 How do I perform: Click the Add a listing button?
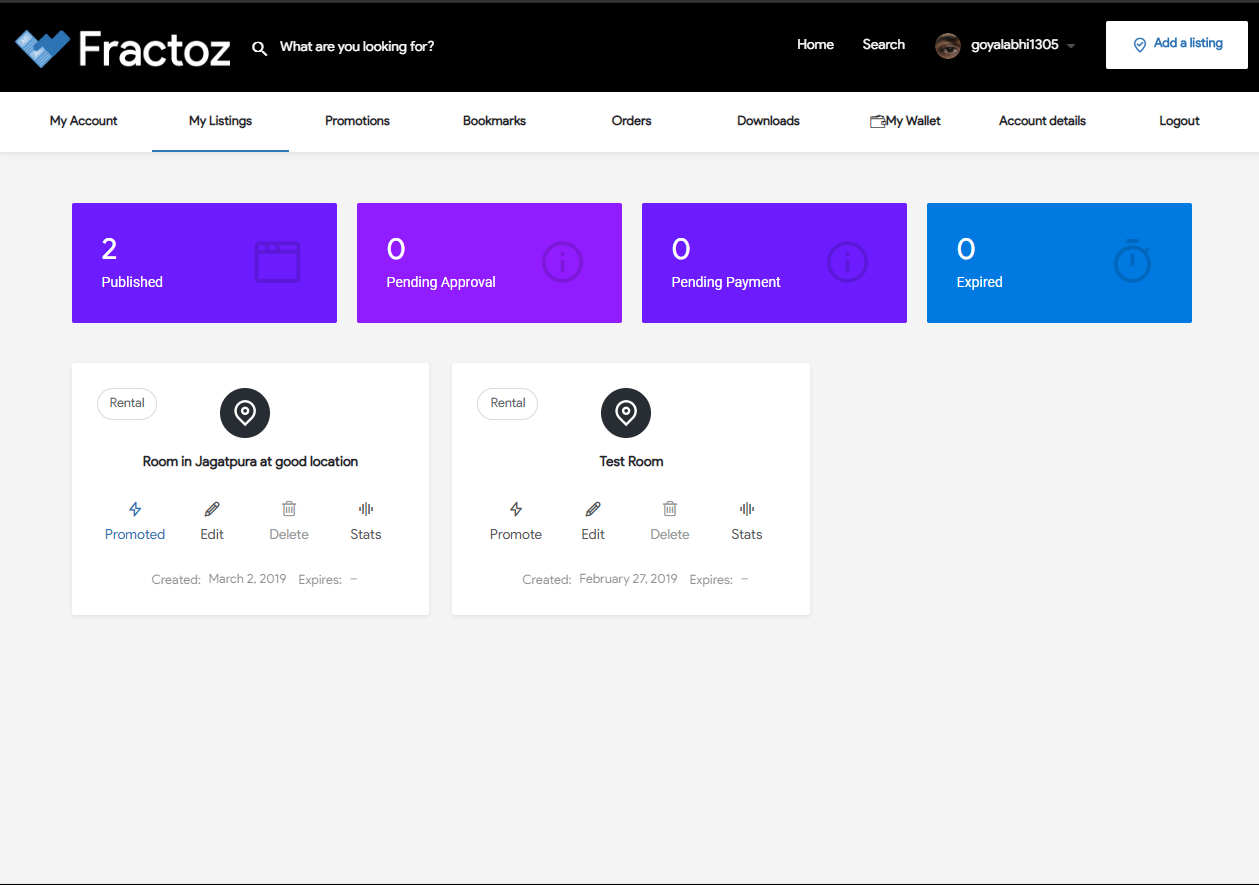point(1176,44)
